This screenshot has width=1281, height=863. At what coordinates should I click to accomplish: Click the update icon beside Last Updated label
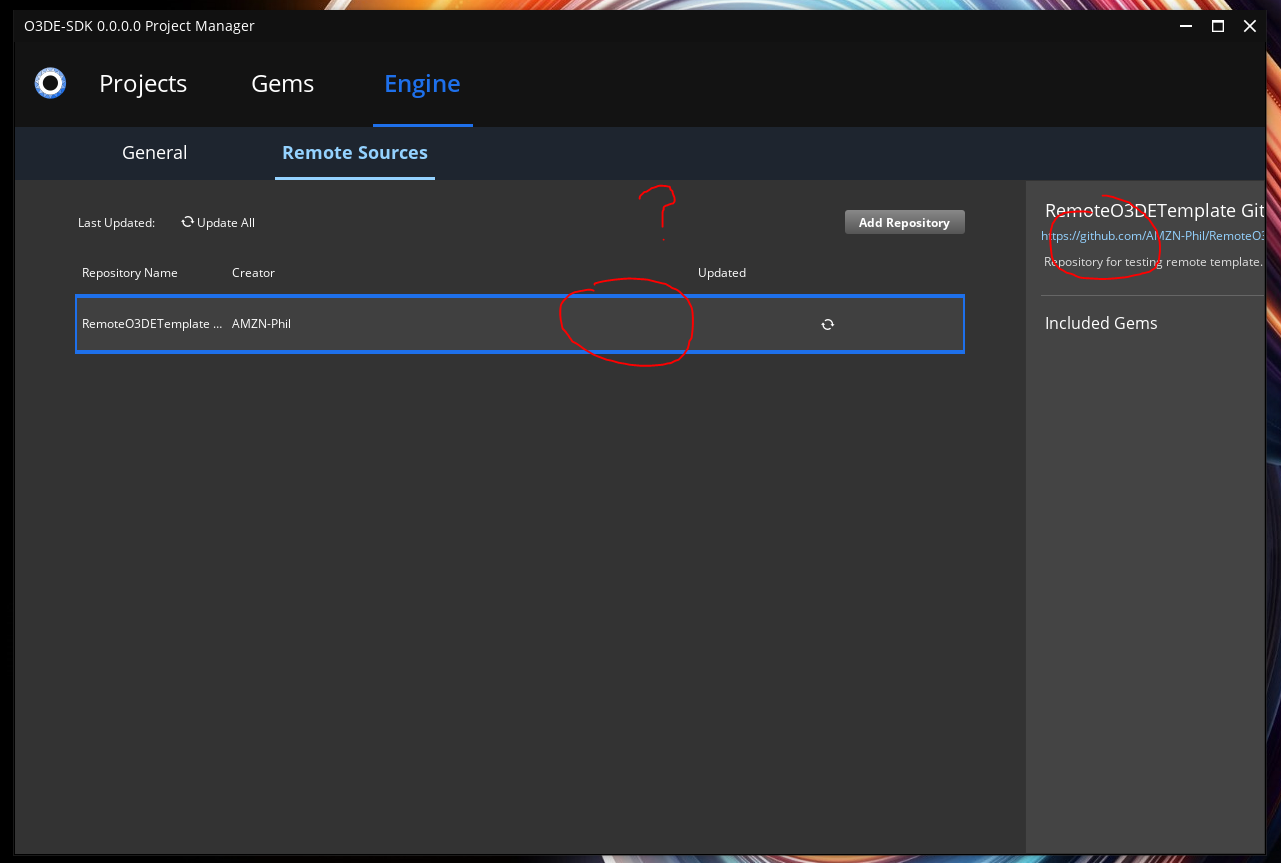pyautogui.click(x=187, y=222)
